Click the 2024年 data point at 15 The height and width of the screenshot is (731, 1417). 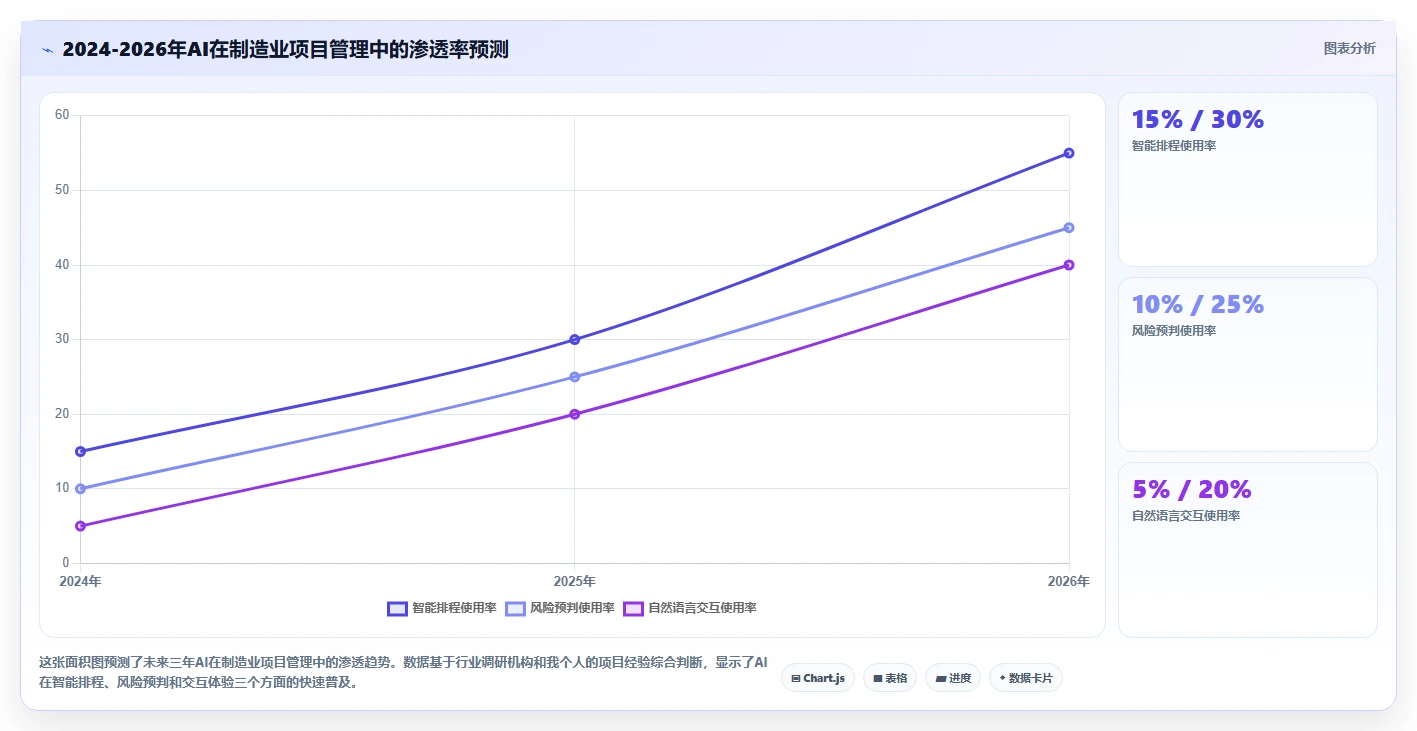click(80, 451)
